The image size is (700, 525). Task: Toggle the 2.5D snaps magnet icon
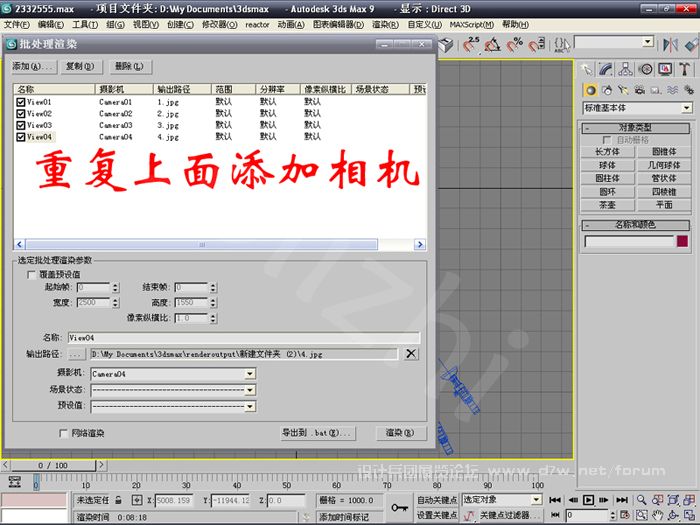(x=471, y=45)
